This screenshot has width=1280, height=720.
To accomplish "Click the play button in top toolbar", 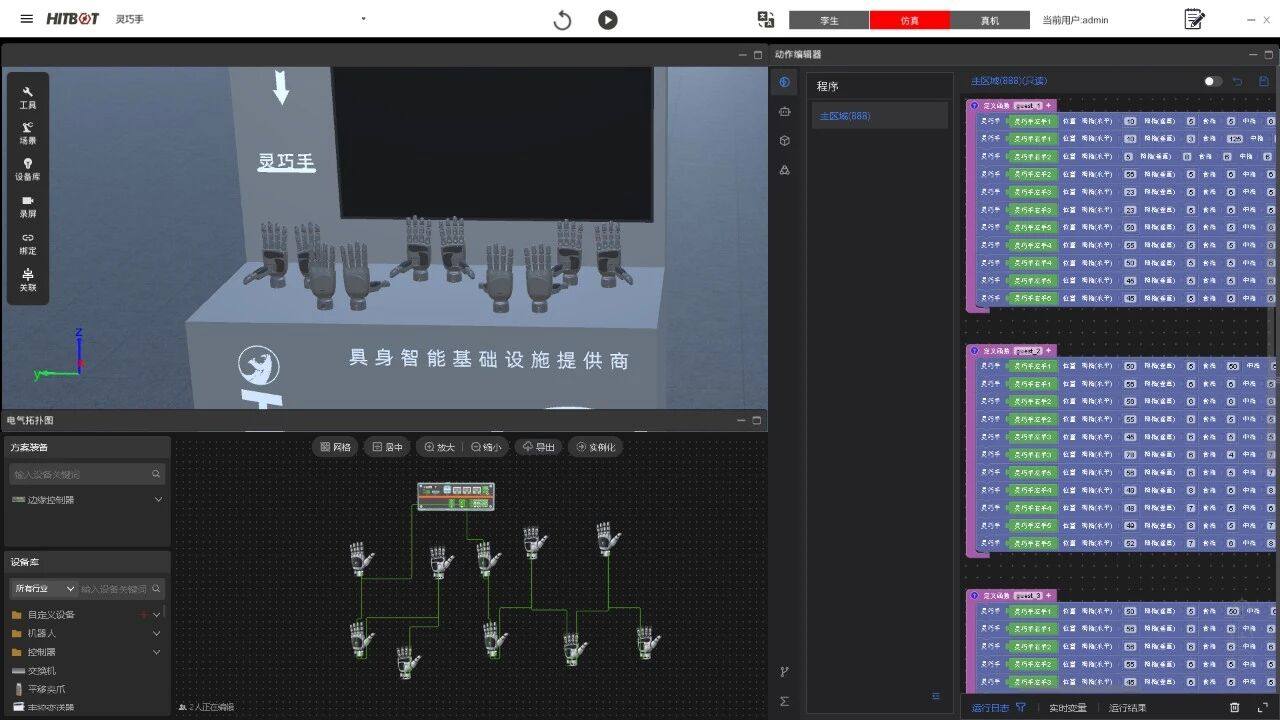I will coord(607,20).
